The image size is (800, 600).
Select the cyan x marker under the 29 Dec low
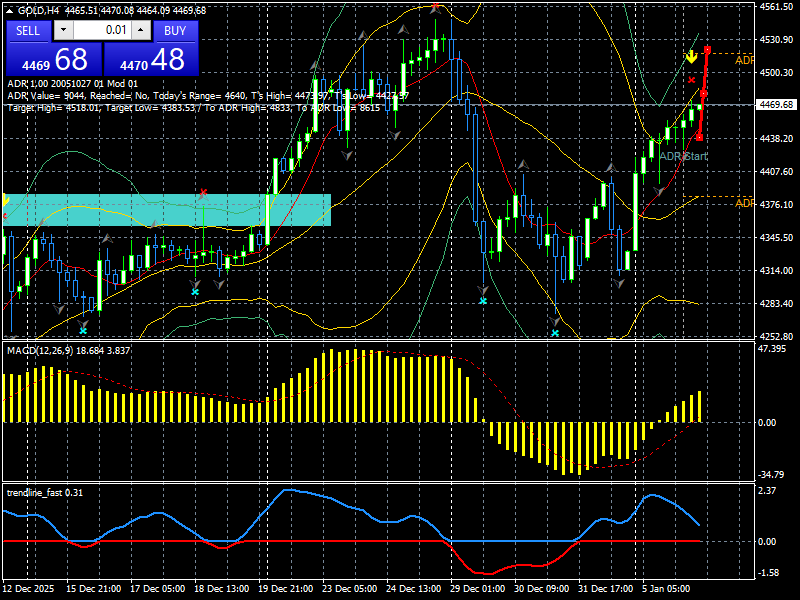click(483, 301)
